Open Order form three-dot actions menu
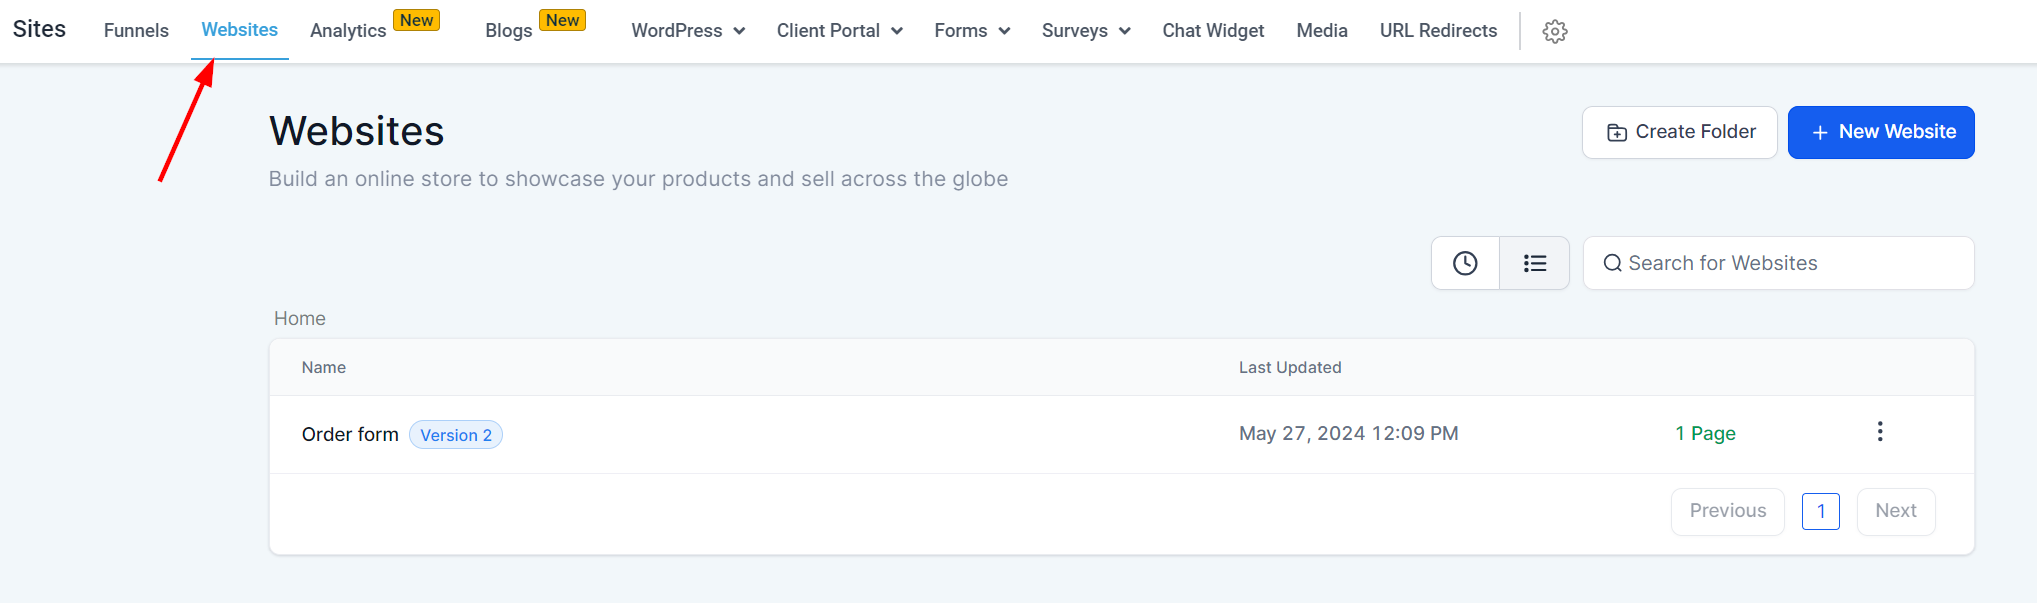Screen dimensions: 2037x603 pyautogui.click(x=1879, y=432)
